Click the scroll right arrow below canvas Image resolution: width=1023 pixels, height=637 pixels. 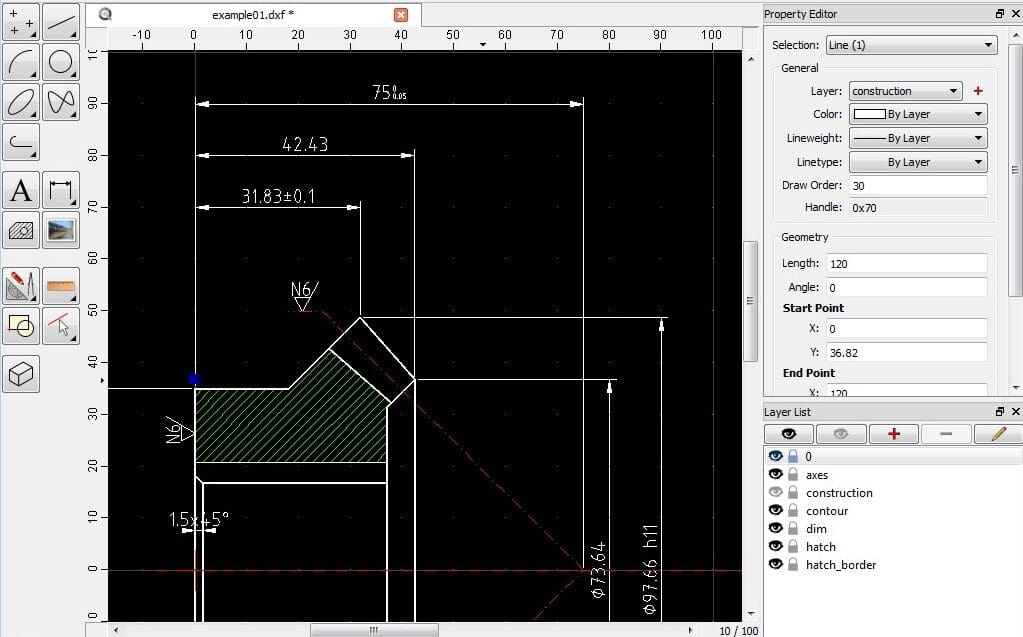coord(690,630)
